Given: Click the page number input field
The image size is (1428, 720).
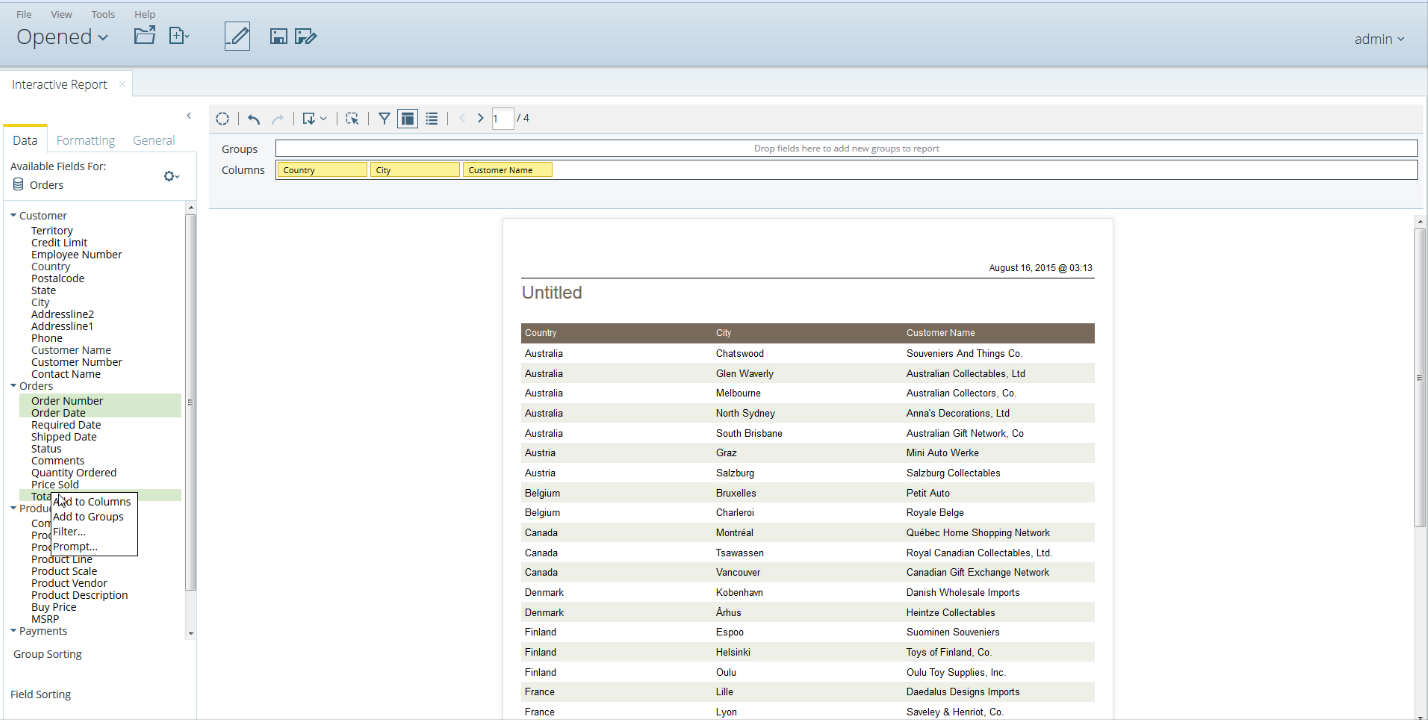Looking at the screenshot, I should coord(503,118).
